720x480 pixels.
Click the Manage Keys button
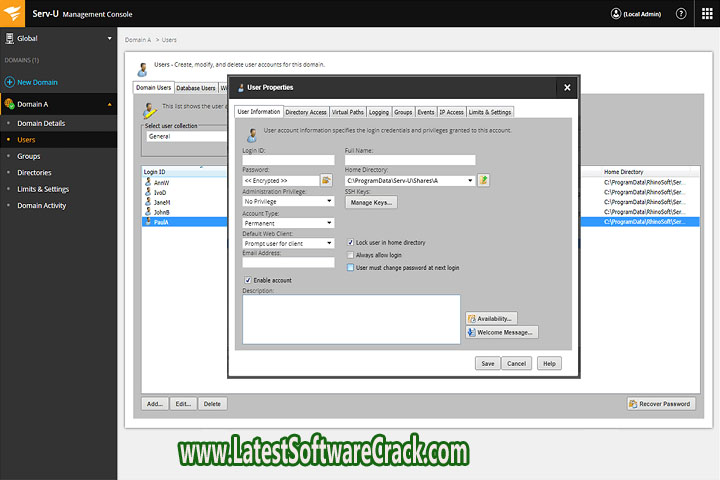371,202
